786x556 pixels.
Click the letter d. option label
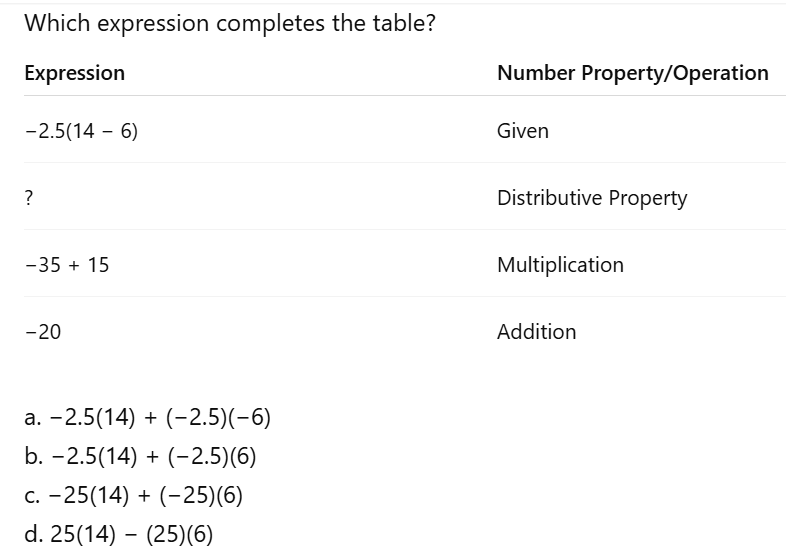point(33,534)
